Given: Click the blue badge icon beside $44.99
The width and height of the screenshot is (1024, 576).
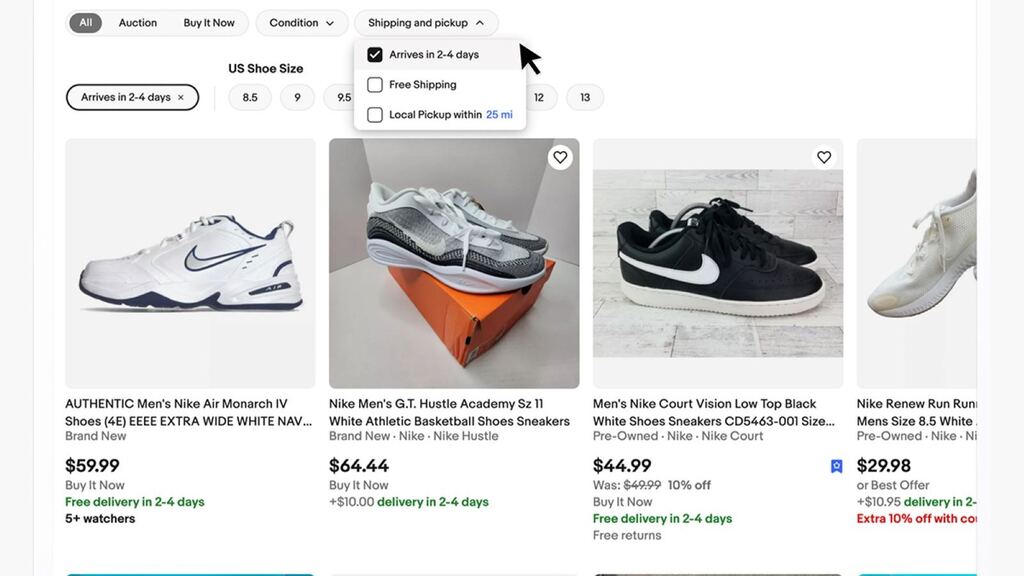Looking at the screenshot, I should (837, 466).
